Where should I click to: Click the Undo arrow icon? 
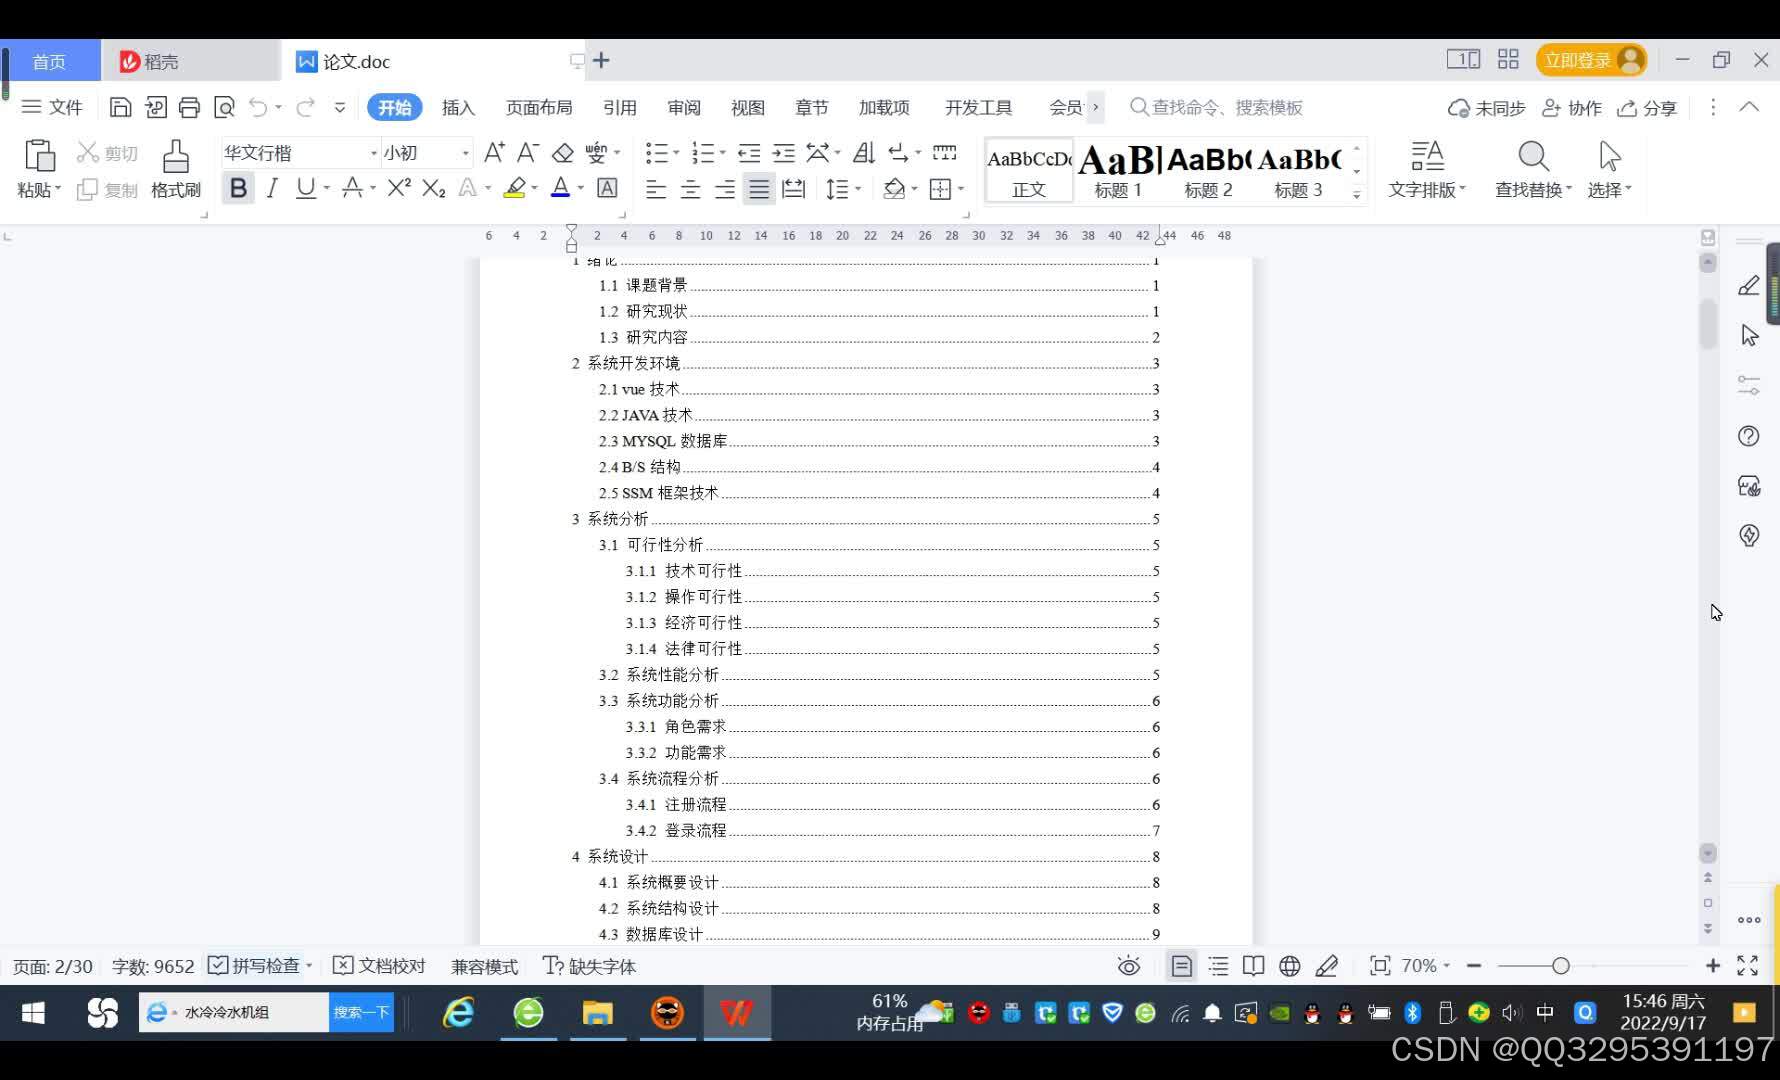click(258, 107)
